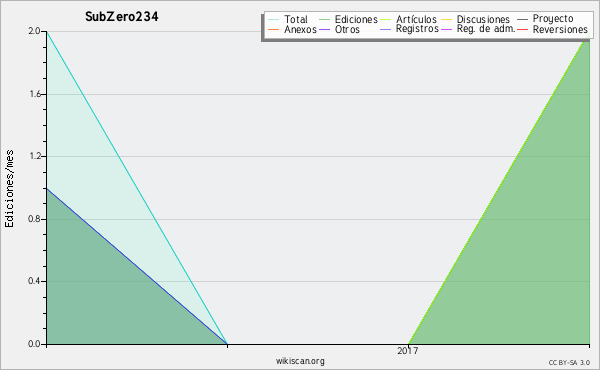Select the Reg. de adm. legend label
600x370 pixels.
[x=486, y=29]
